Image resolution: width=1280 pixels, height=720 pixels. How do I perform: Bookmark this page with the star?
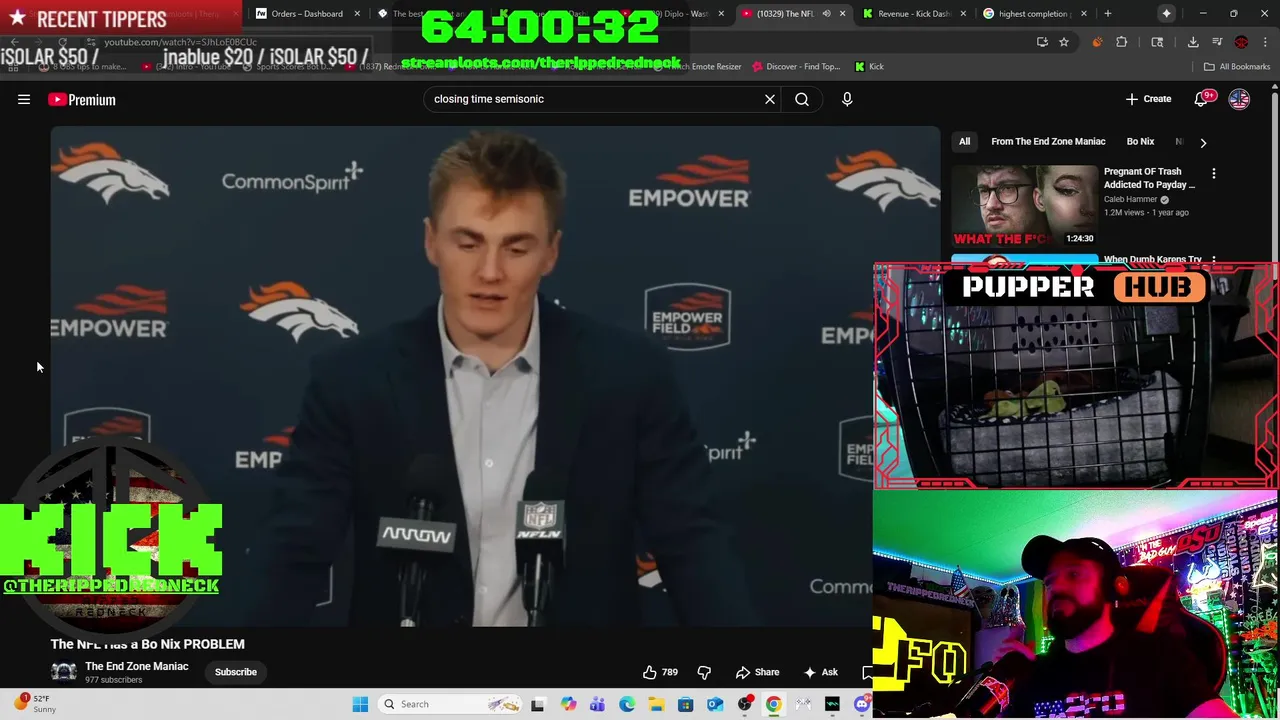click(x=1064, y=42)
